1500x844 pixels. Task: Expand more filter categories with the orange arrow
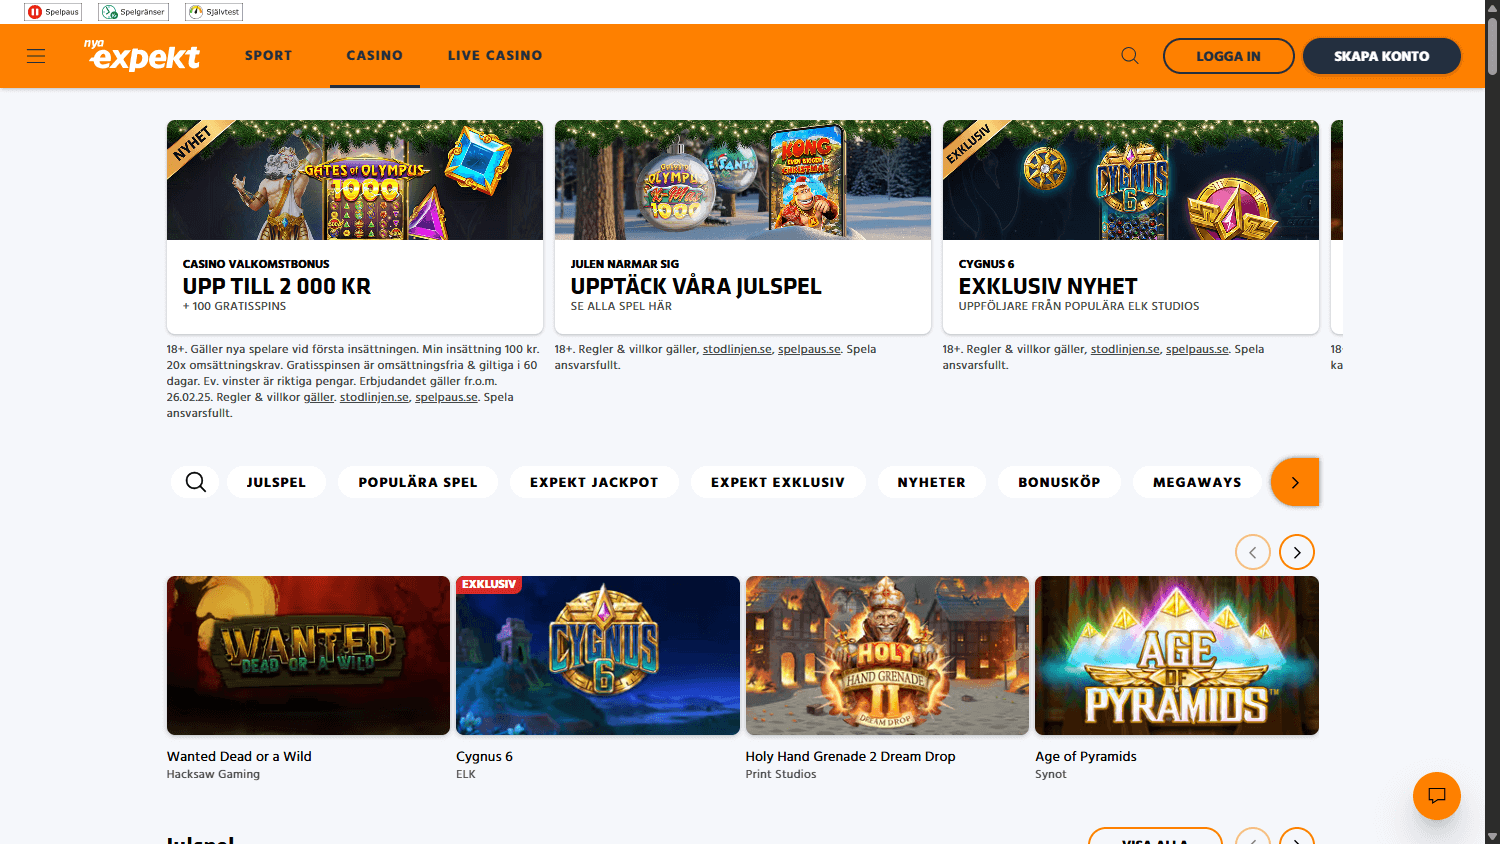click(1296, 481)
